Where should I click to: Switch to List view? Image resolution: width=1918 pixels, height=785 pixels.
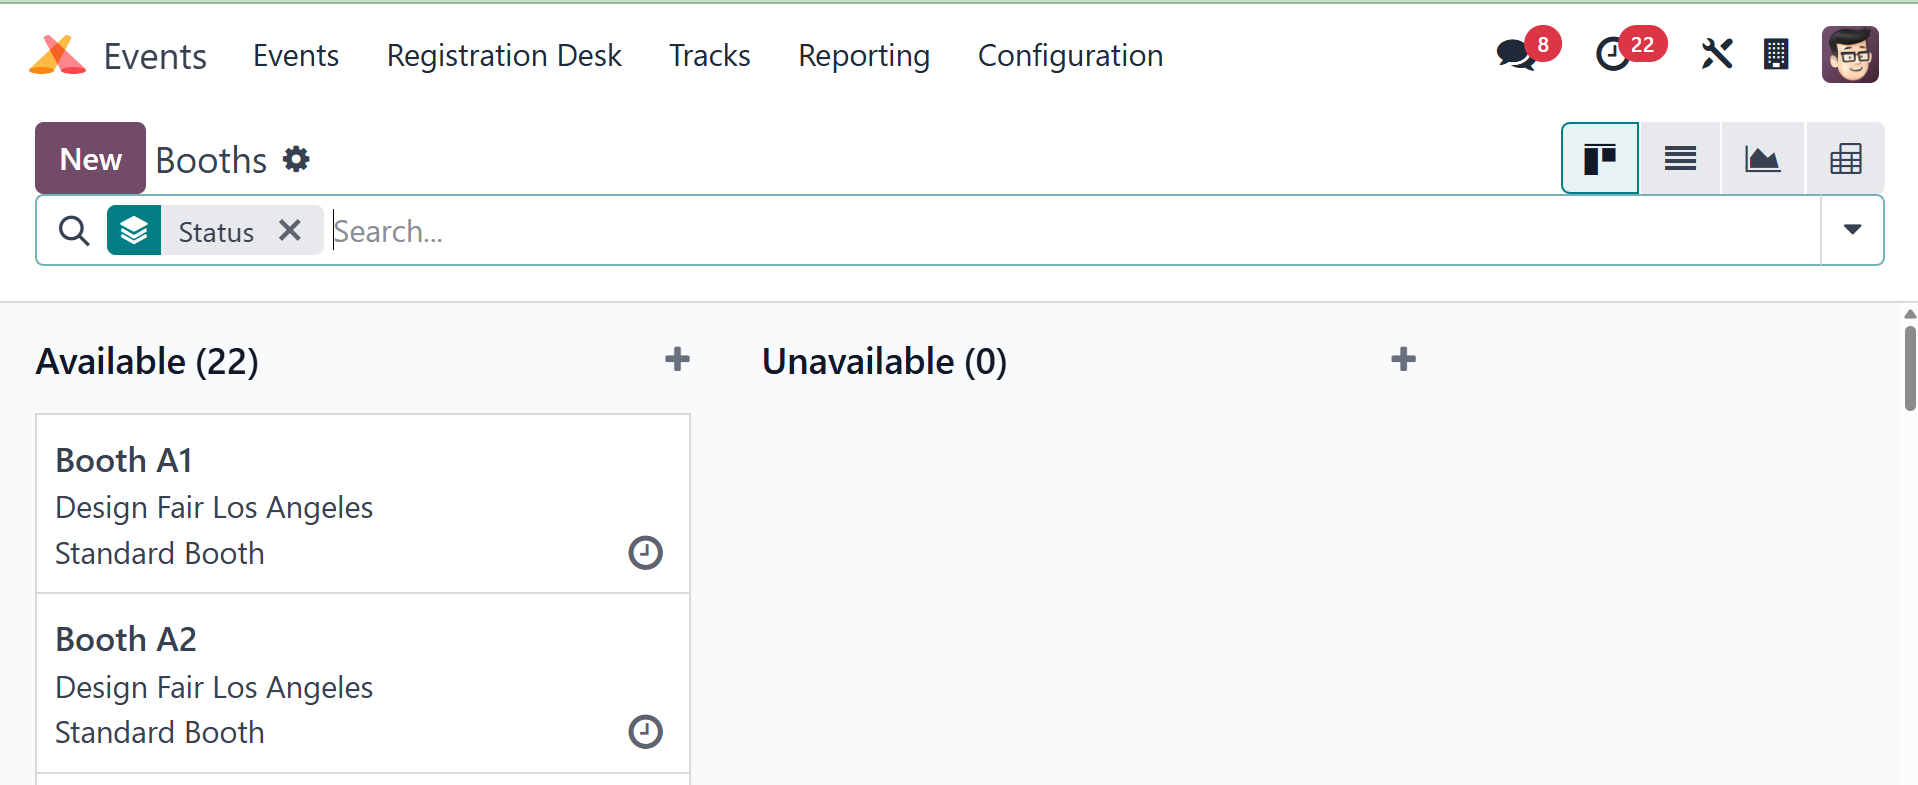click(1680, 158)
